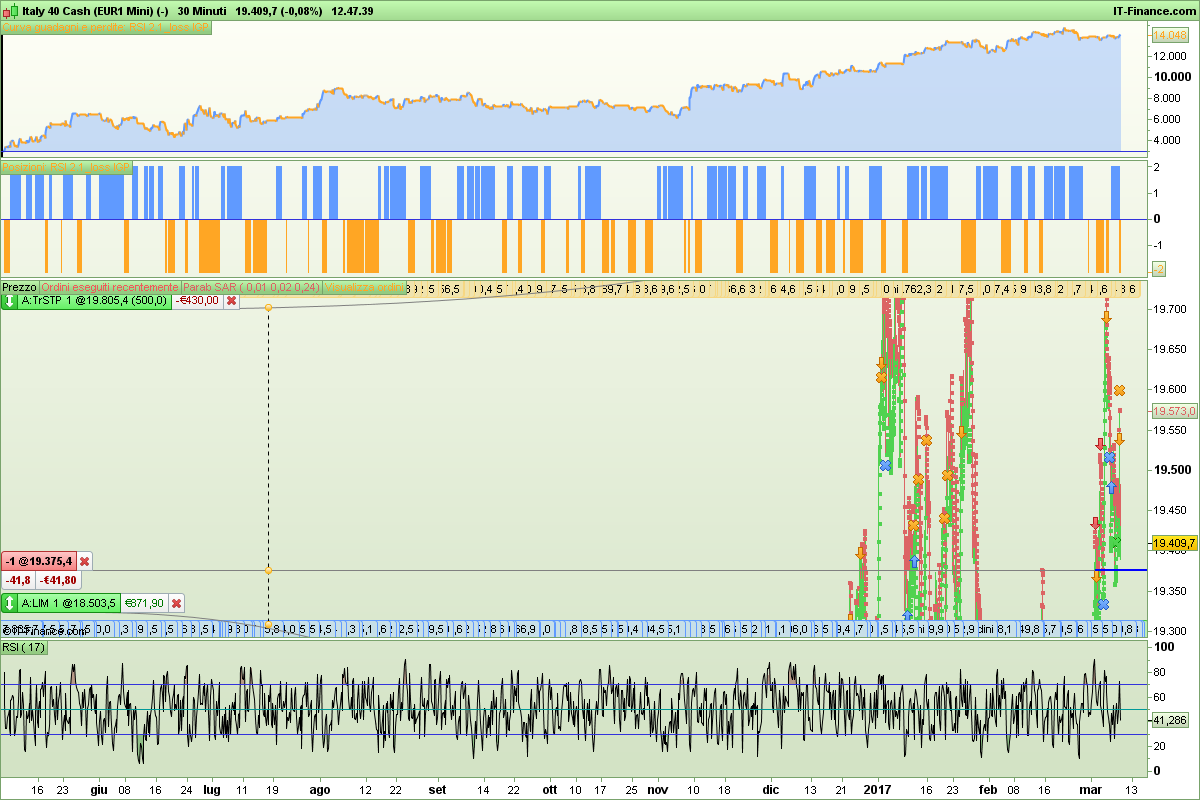
Task: Click the 30 Minuti timeframe in title
Action: tap(203, 11)
